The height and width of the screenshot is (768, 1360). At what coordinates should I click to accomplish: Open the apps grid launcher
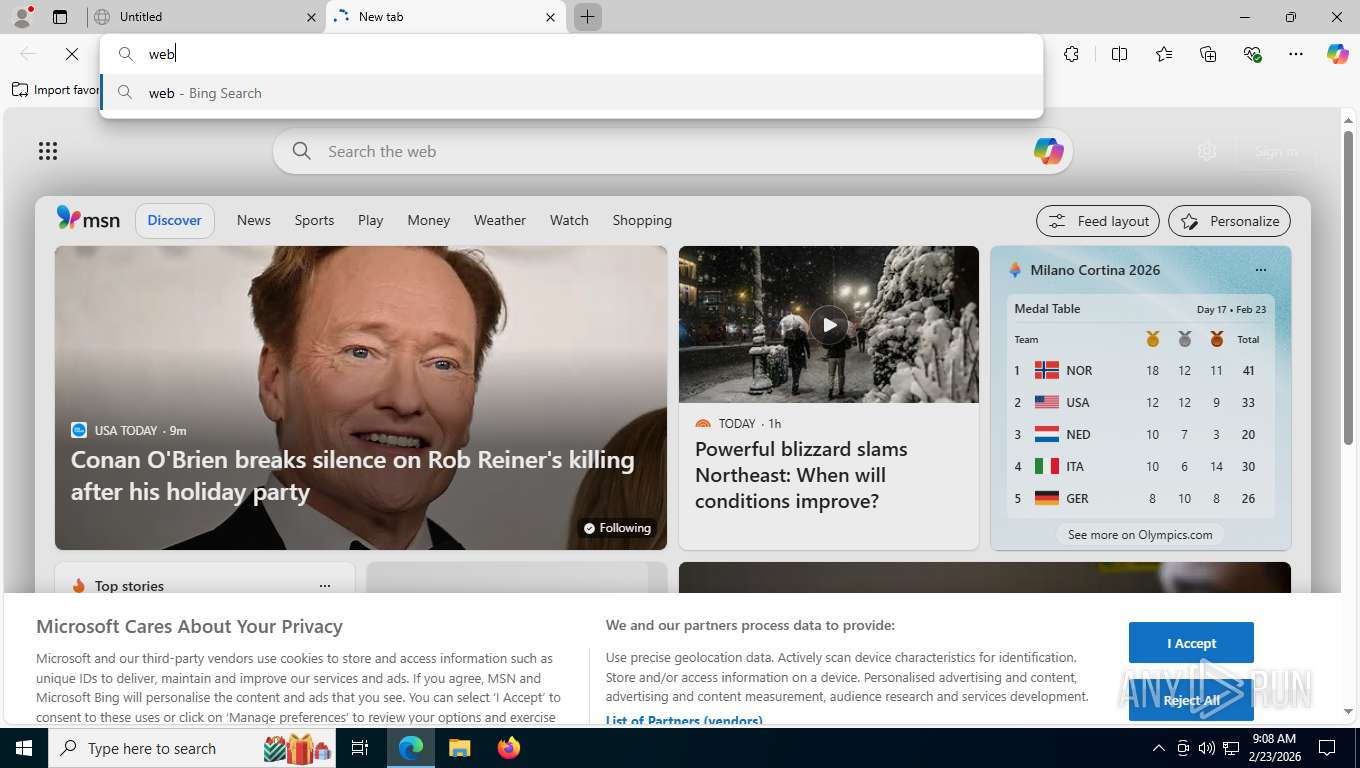click(x=48, y=151)
